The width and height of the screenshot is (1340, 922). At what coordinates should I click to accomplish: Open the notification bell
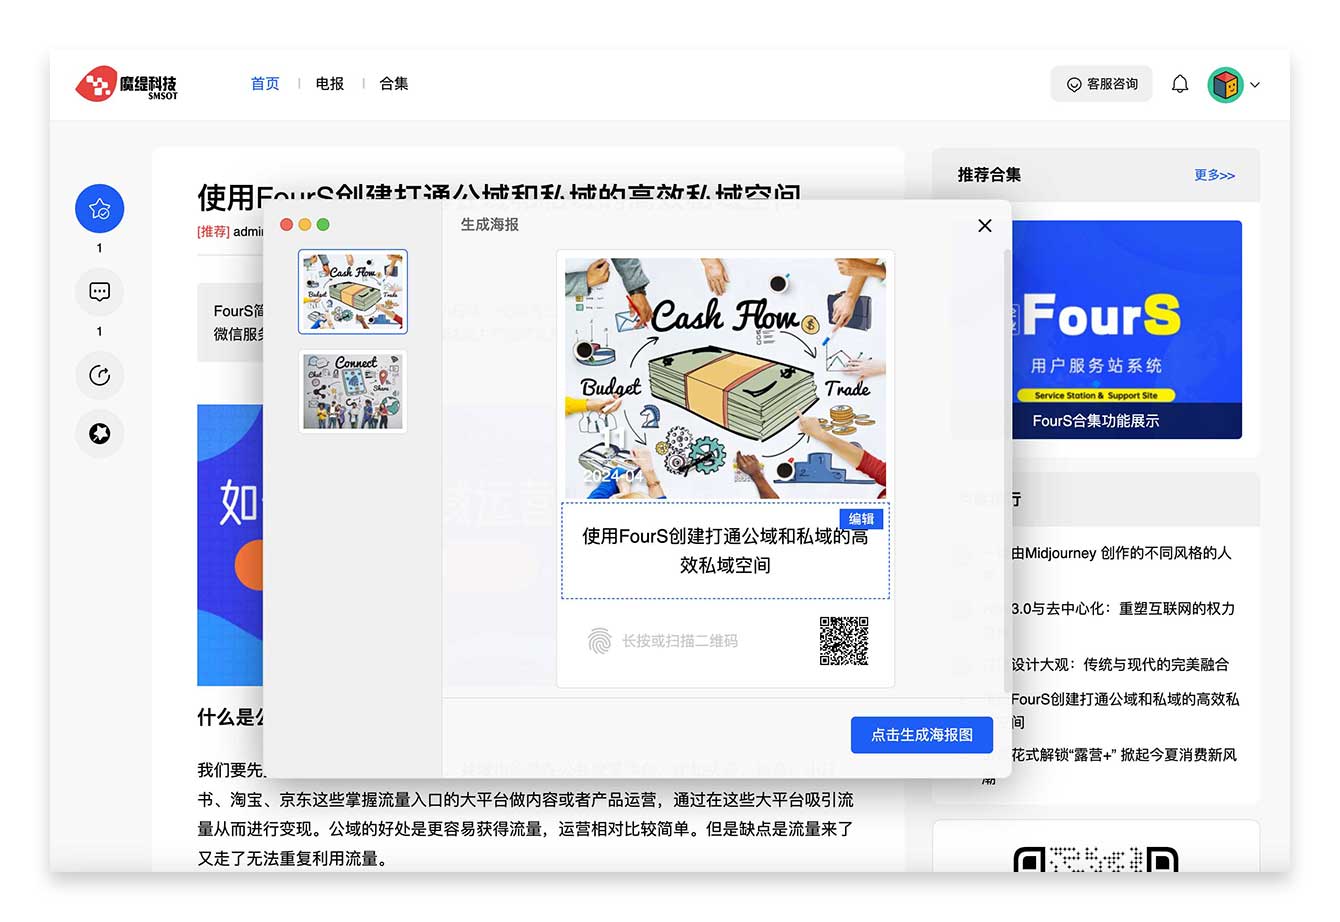(1180, 84)
